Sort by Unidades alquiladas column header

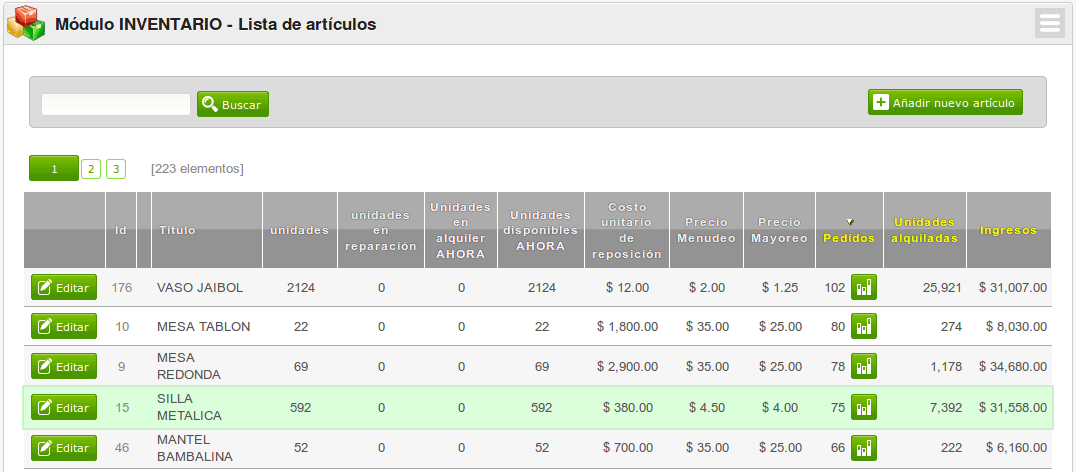click(924, 230)
